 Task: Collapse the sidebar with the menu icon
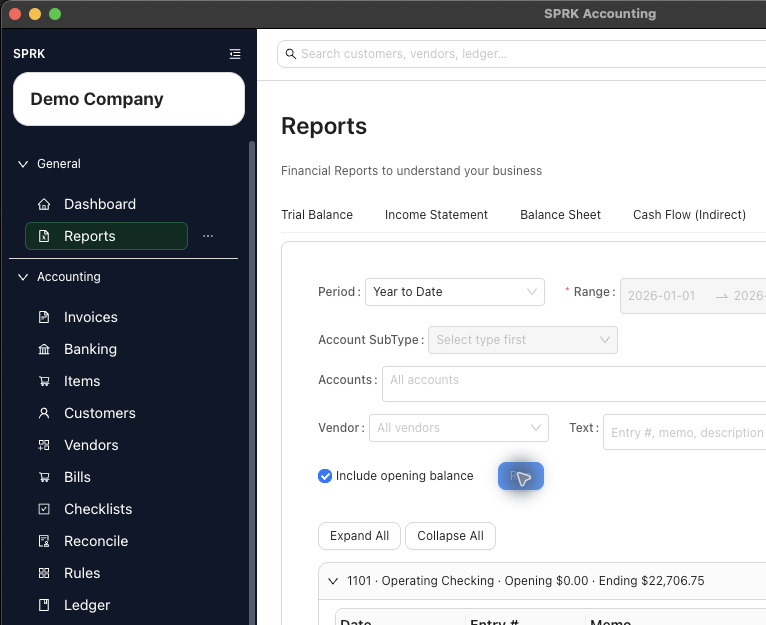coord(235,54)
